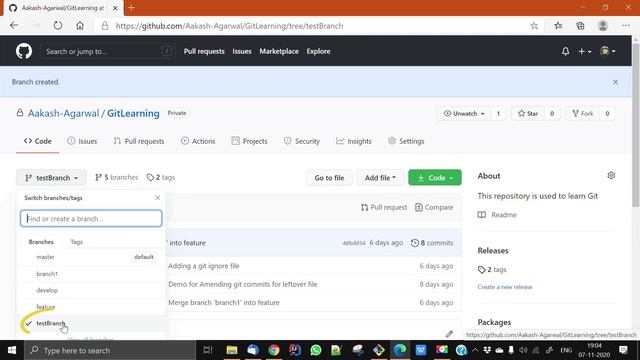Select the Branches tab in popup

coord(41,242)
